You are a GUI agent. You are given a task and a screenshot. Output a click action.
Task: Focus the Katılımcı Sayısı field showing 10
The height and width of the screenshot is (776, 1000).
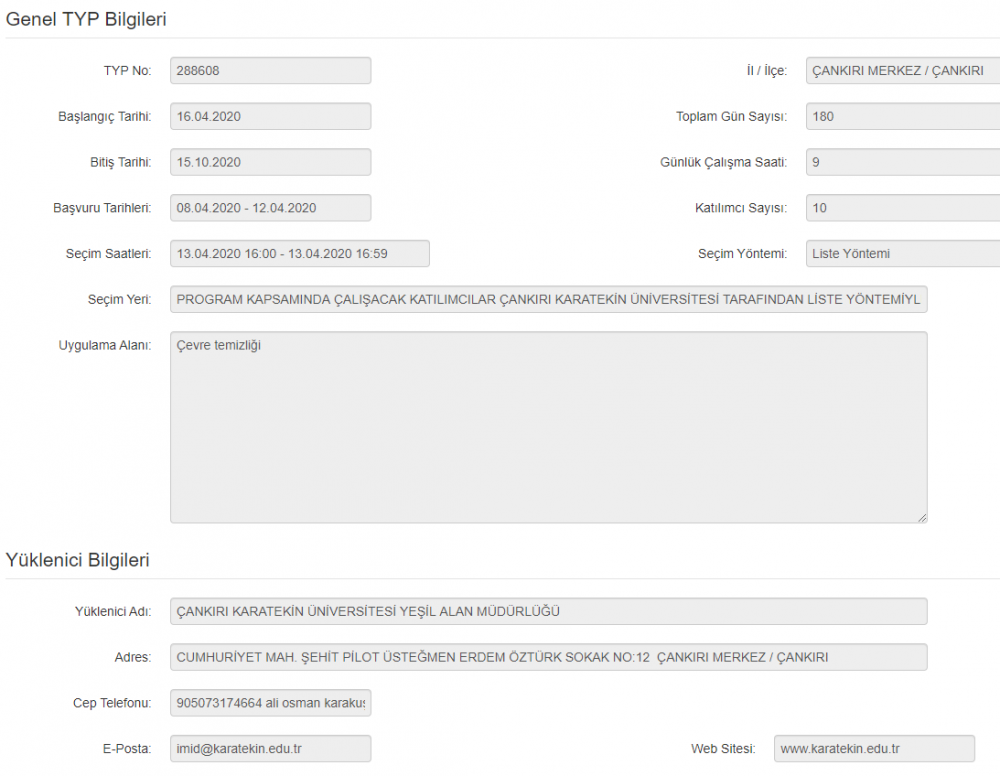pos(902,208)
